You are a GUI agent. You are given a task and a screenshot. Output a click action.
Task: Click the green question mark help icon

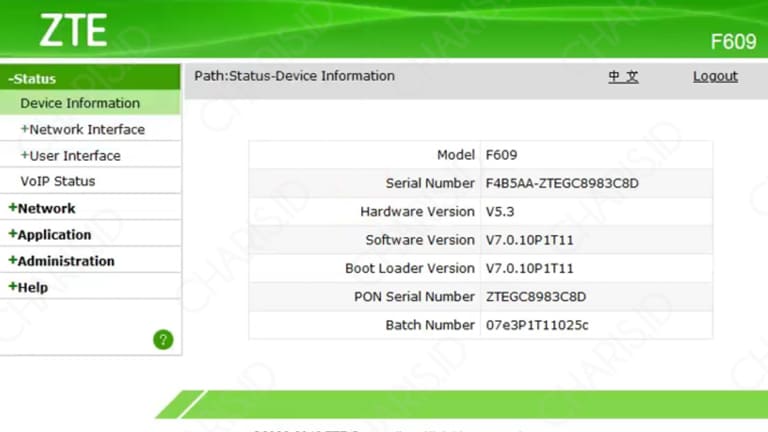click(x=163, y=339)
